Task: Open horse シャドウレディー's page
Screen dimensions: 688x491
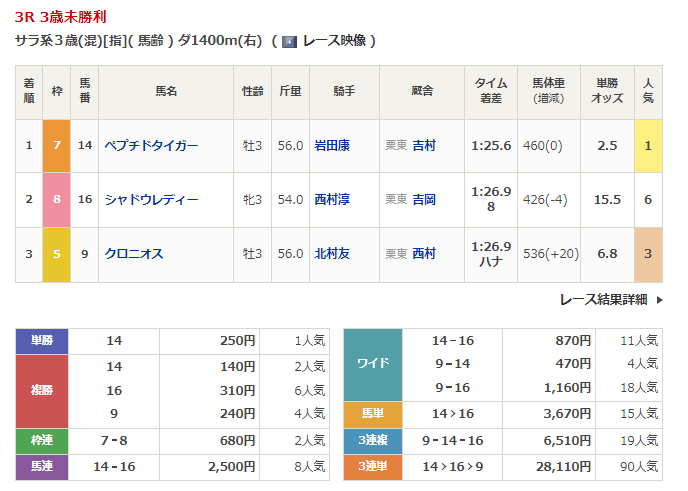Action: click(151, 199)
